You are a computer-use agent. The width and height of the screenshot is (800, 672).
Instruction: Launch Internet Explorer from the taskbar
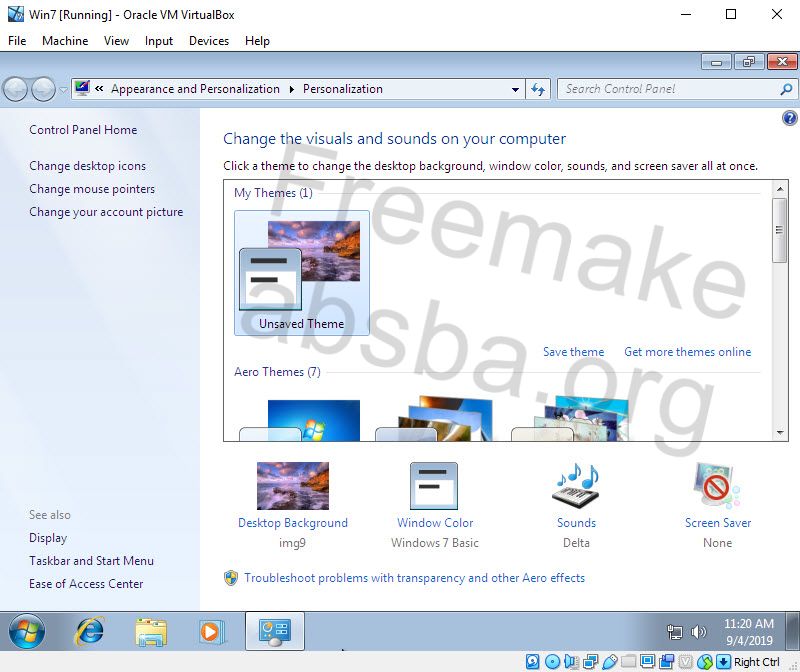90,631
